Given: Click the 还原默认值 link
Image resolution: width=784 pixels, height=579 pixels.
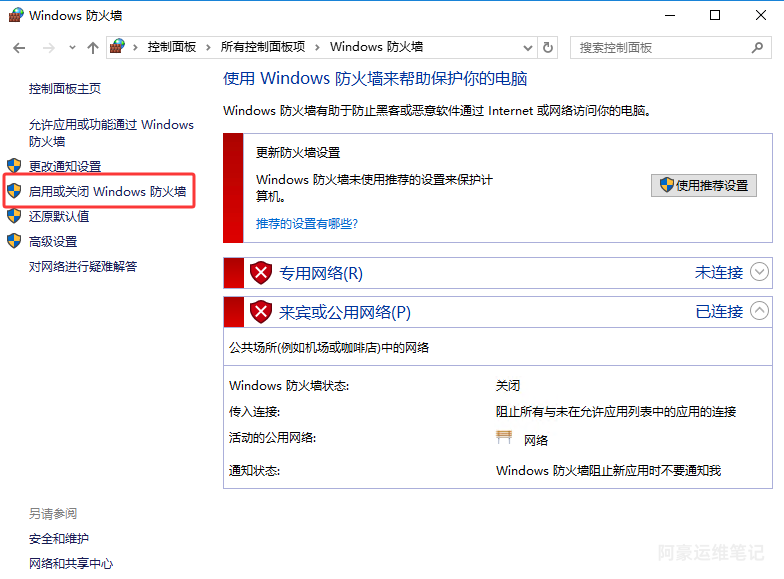Looking at the screenshot, I should pyautogui.click(x=59, y=216).
